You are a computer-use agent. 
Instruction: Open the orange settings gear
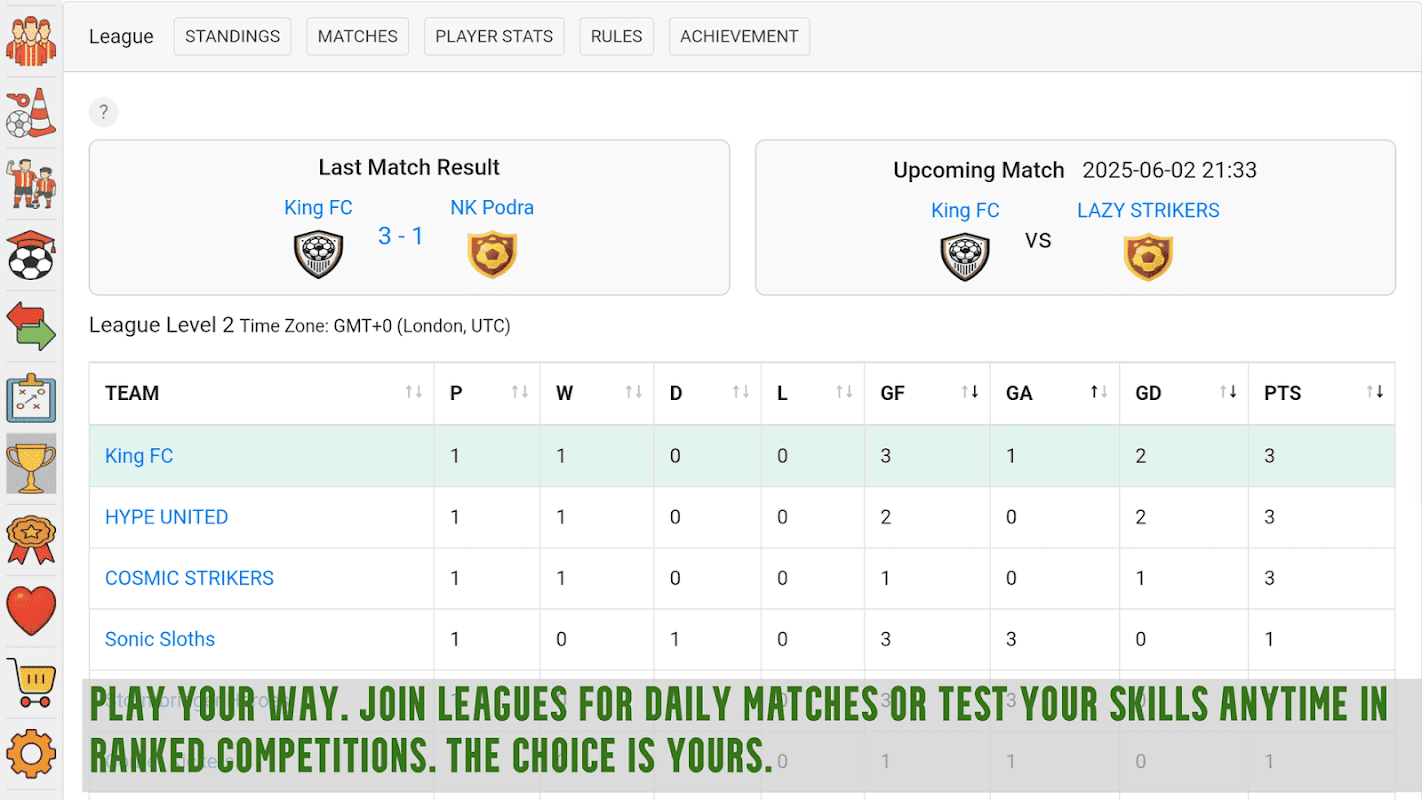point(31,753)
